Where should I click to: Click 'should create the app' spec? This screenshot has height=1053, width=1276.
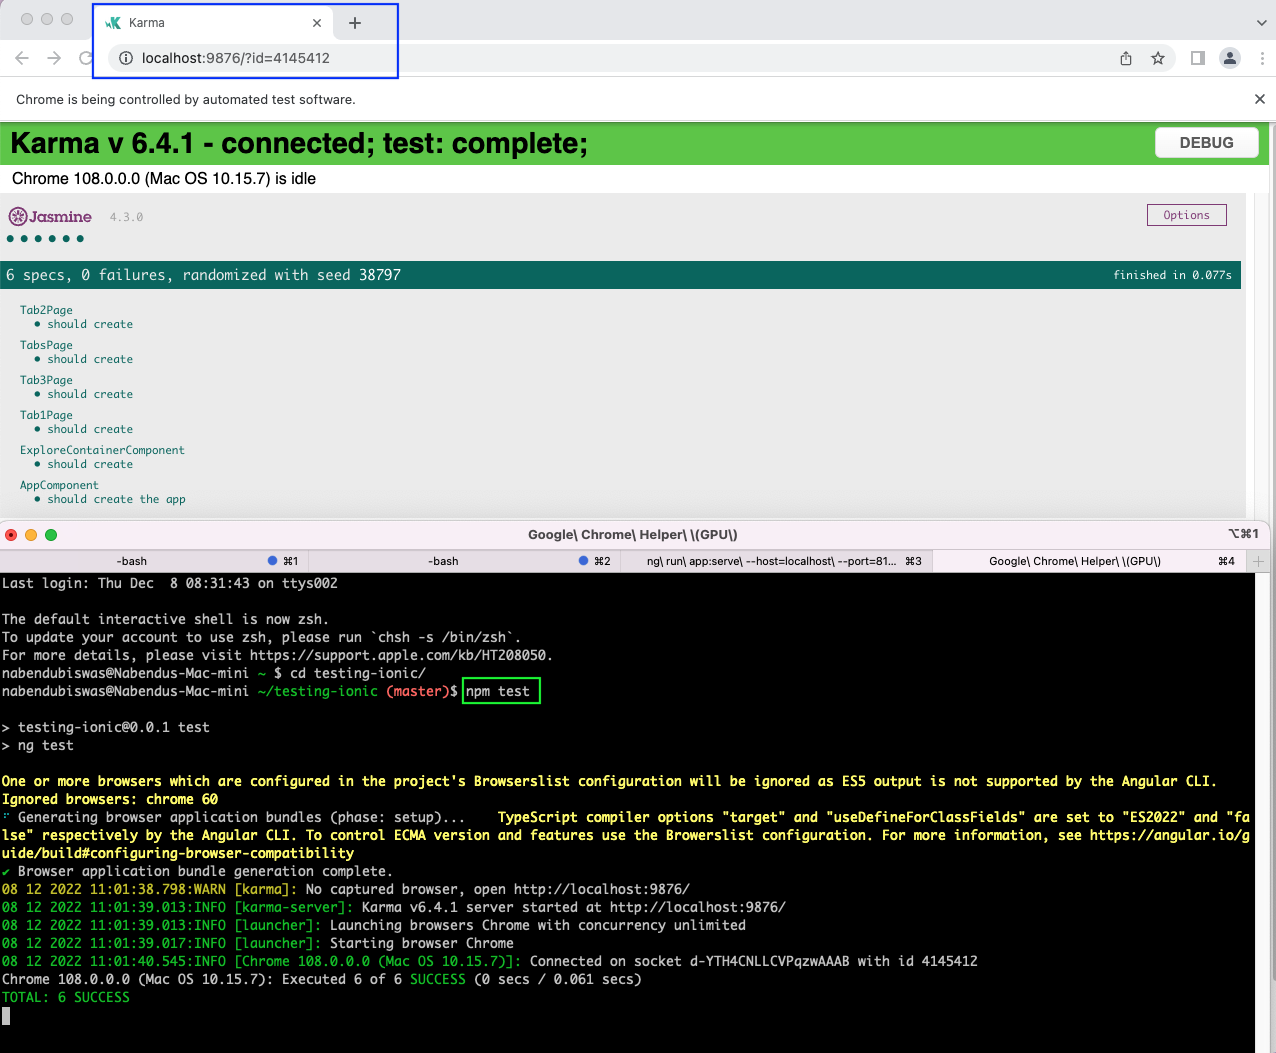(116, 499)
